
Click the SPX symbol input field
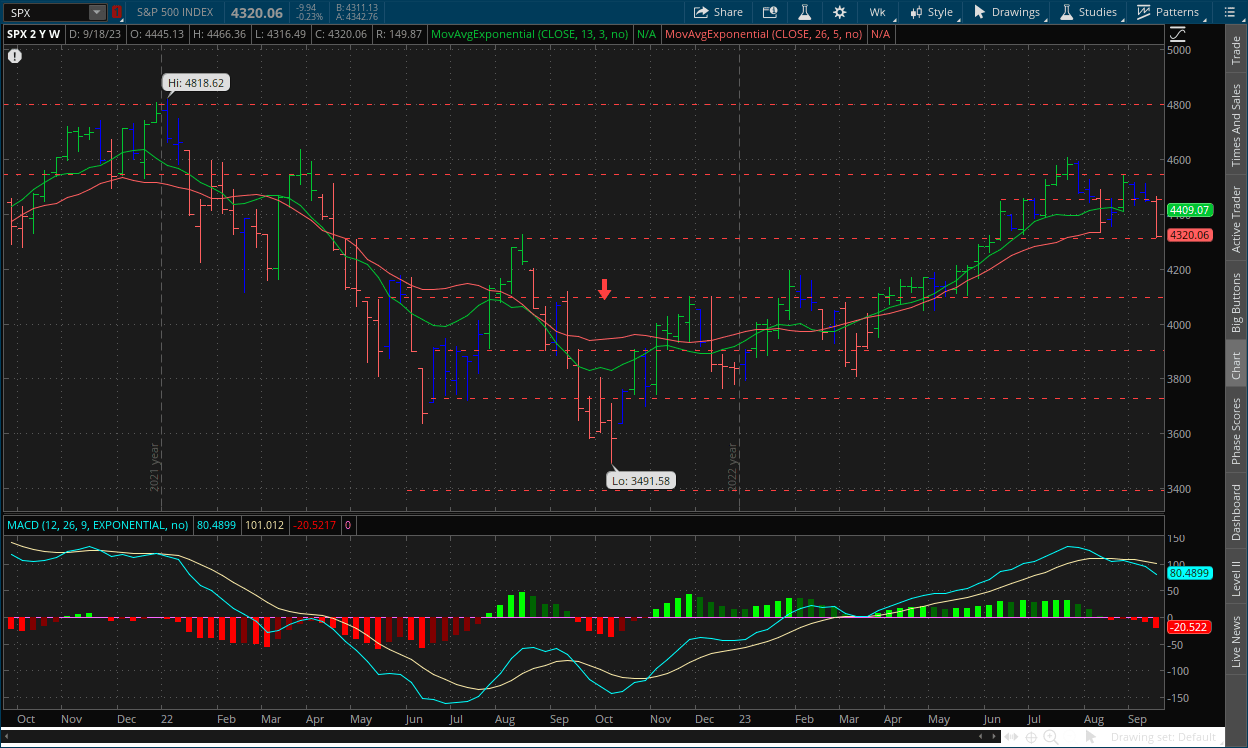(46, 12)
